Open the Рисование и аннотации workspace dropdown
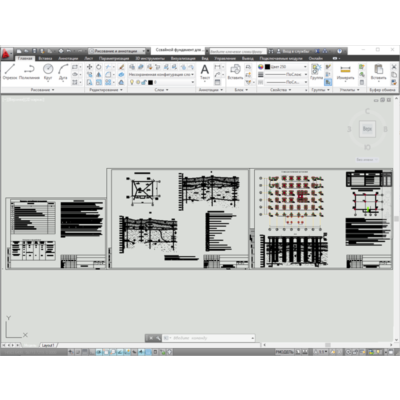 (x=117, y=51)
